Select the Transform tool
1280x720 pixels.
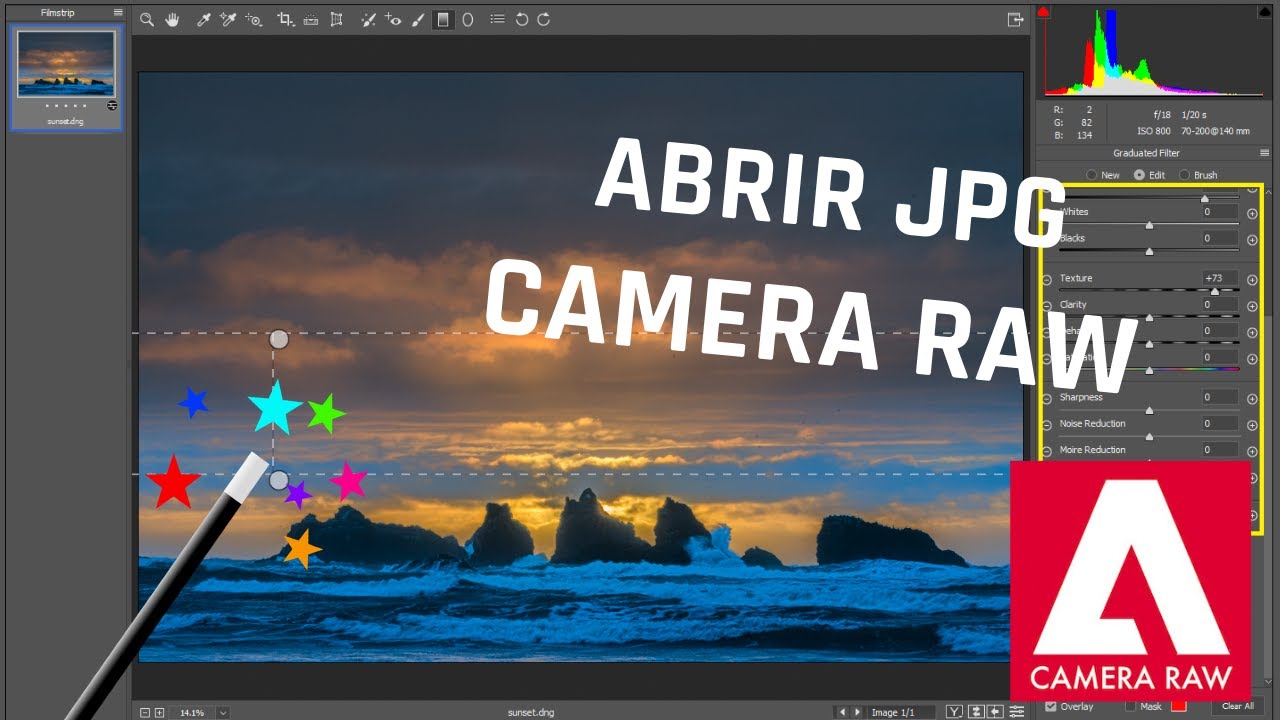(336, 19)
